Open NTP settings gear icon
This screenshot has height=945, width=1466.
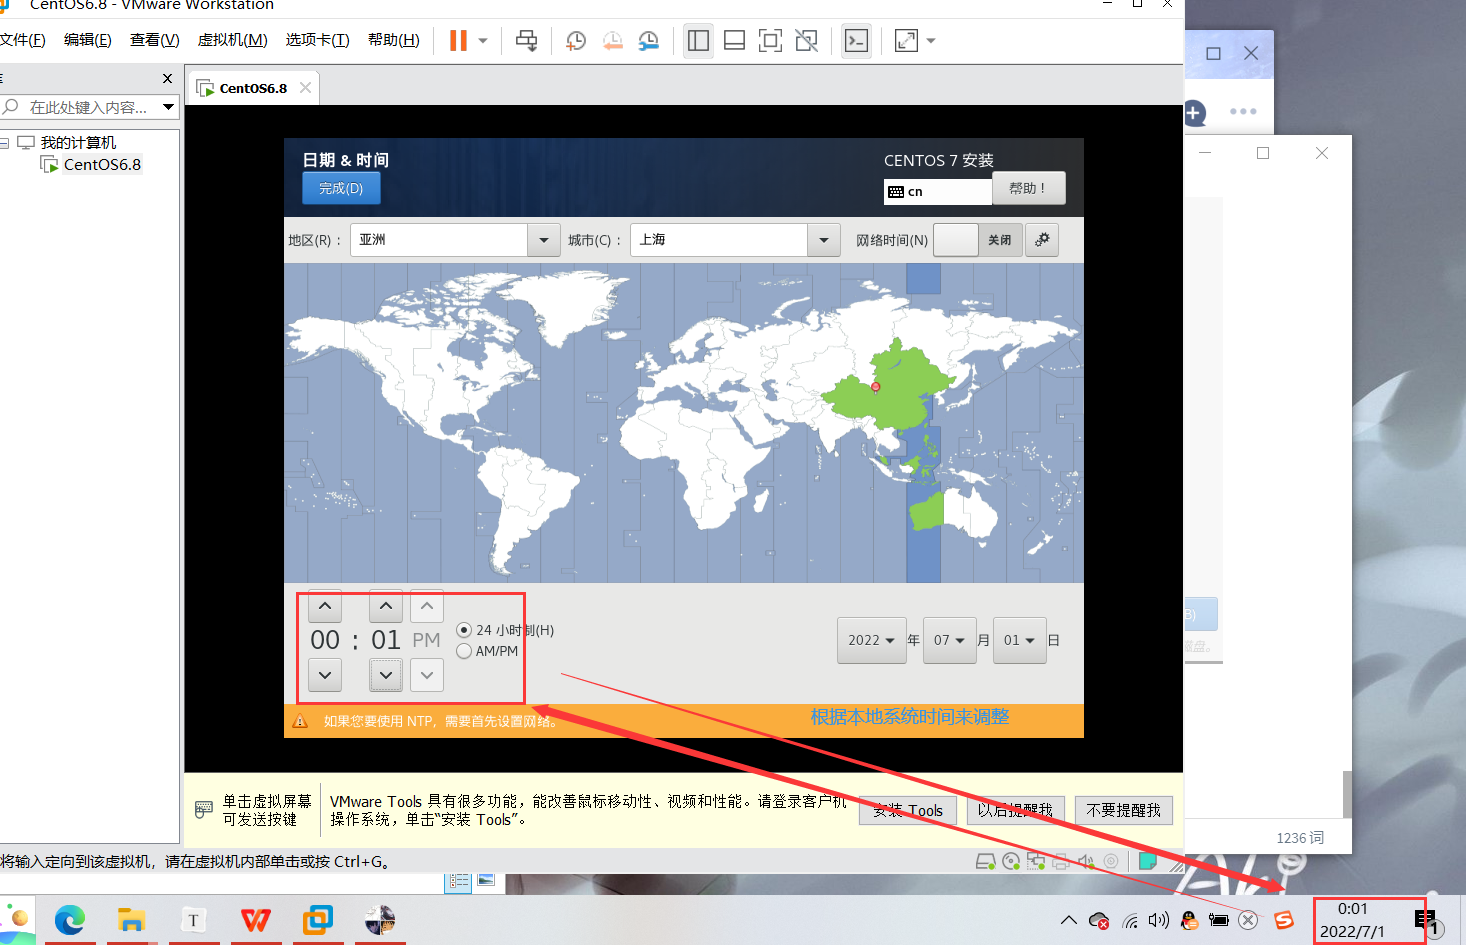(x=1042, y=240)
